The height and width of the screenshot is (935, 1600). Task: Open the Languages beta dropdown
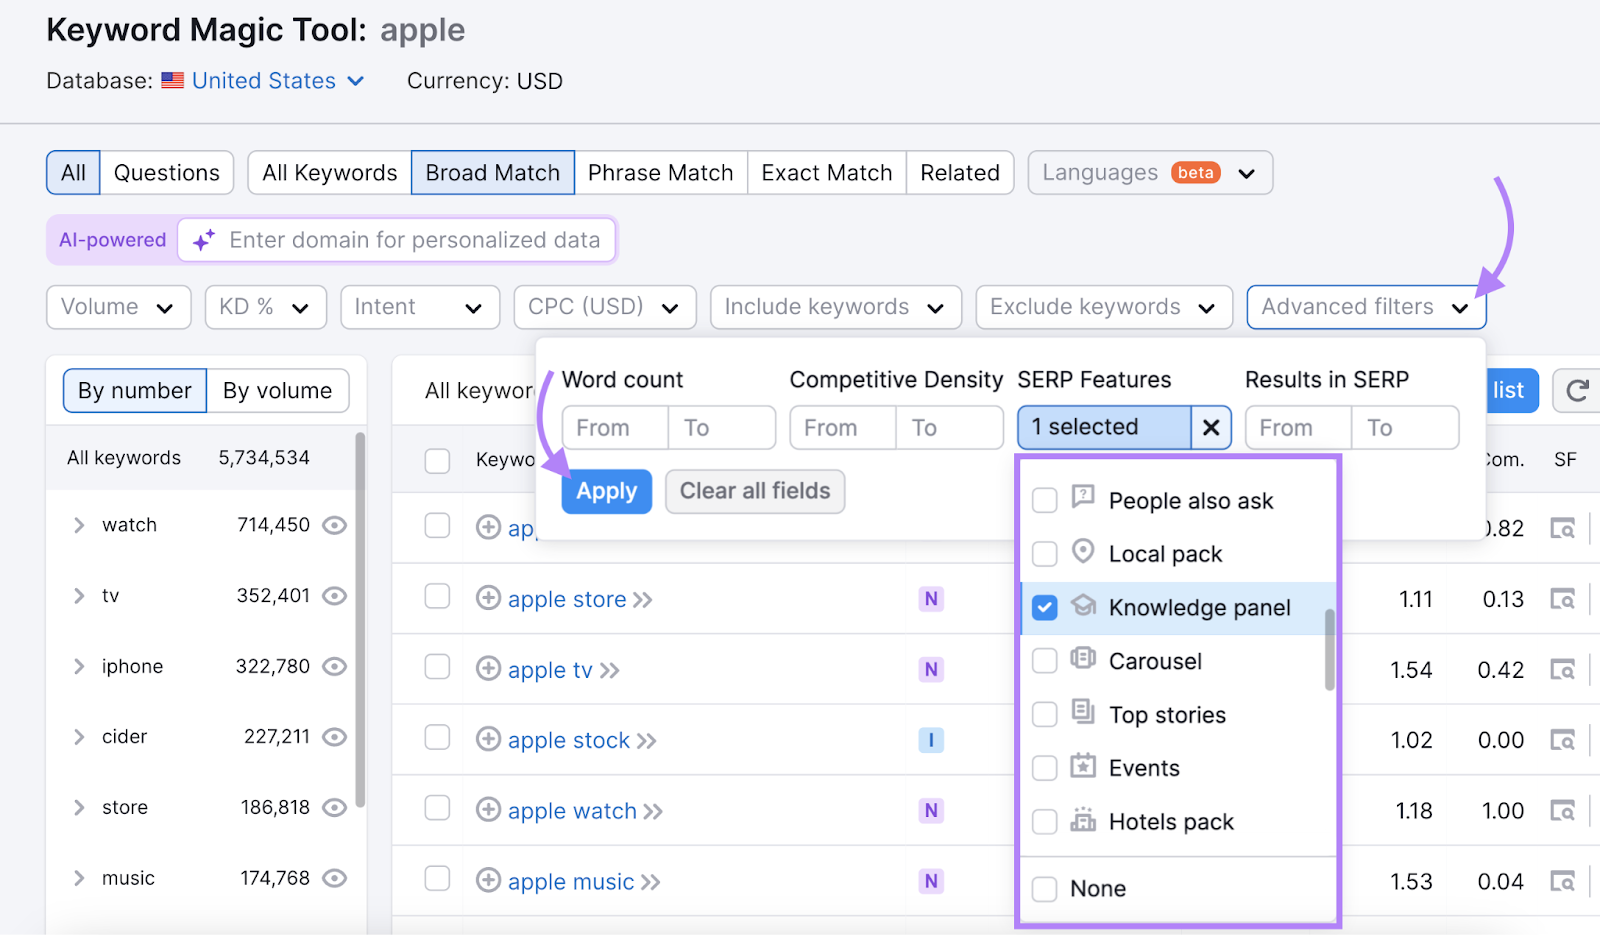pos(1148,172)
